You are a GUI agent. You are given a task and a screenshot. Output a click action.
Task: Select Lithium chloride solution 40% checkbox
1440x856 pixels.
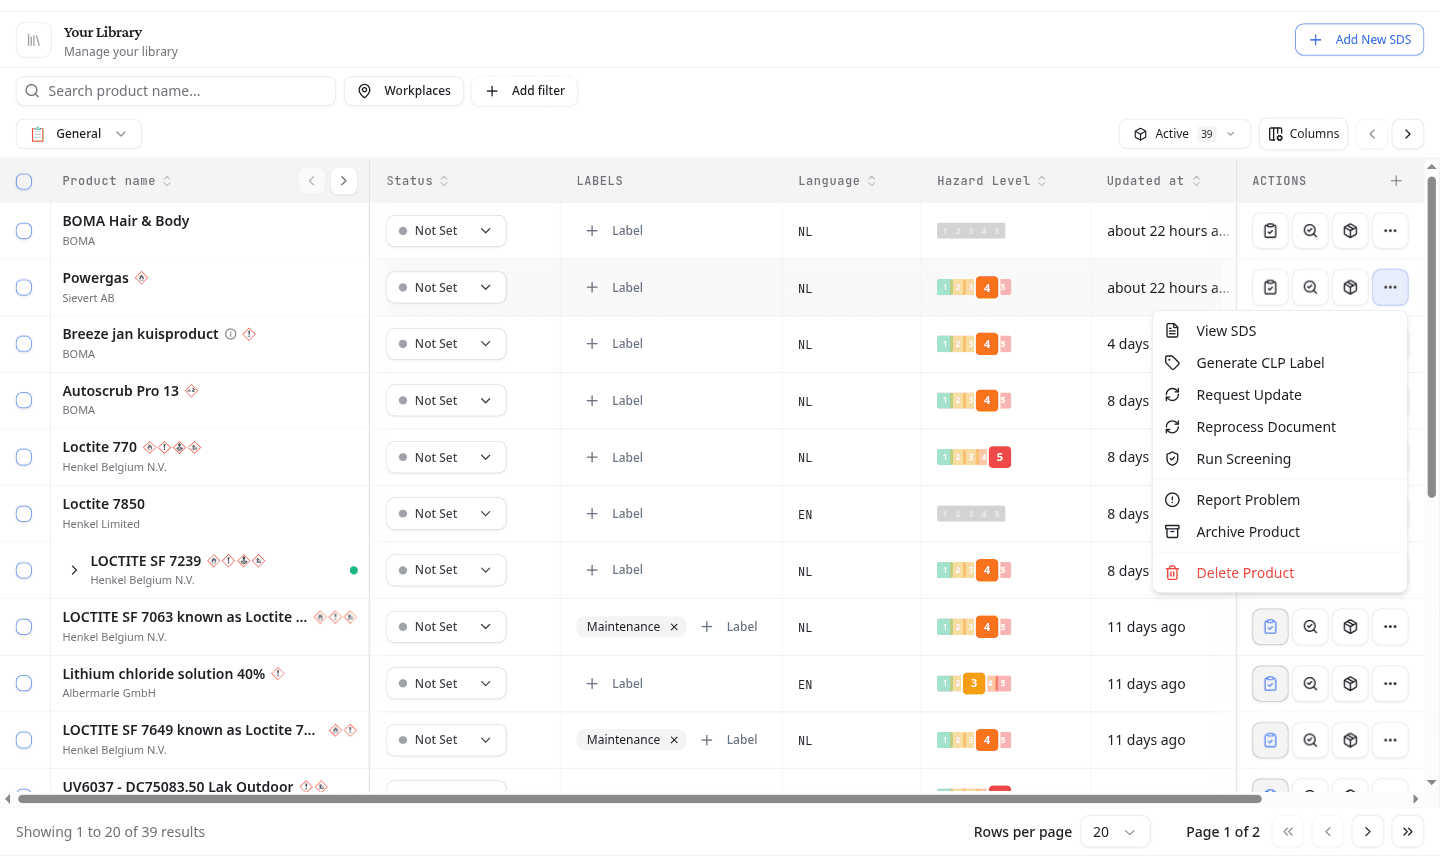click(24, 684)
